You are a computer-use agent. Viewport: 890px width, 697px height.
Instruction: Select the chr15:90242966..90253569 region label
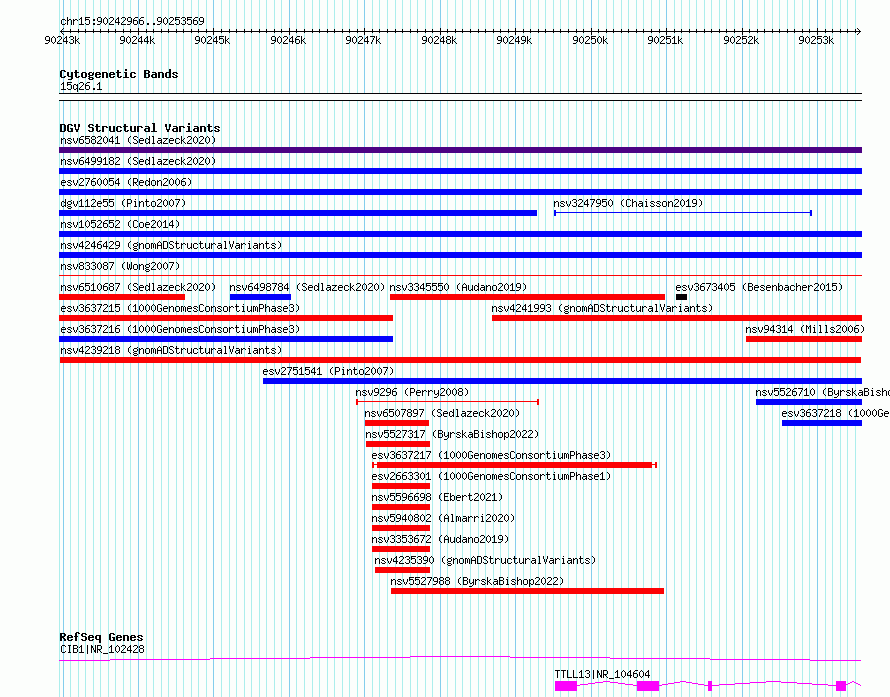[x=132, y=22]
